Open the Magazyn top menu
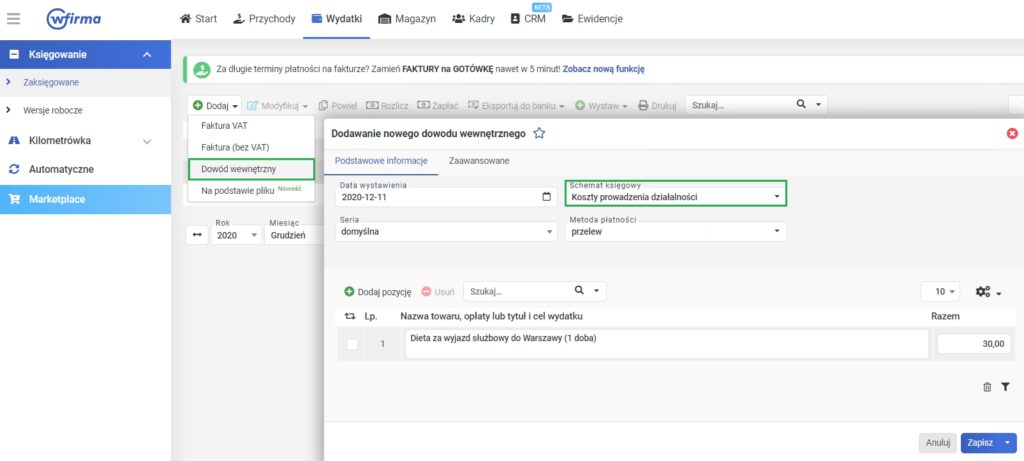The image size is (1024, 461). pyautogui.click(x=406, y=19)
